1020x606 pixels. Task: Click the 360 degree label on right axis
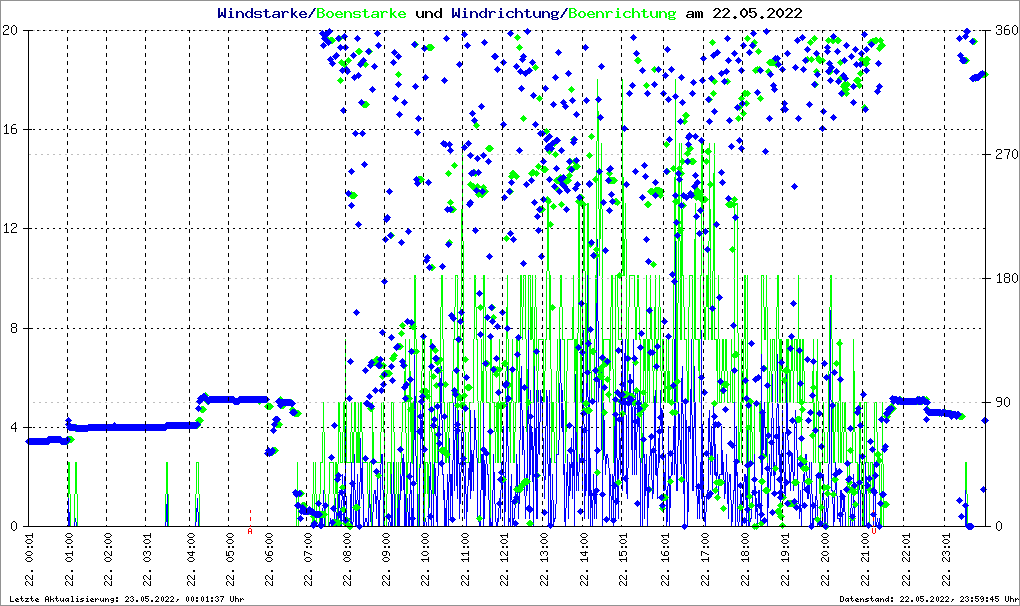click(1004, 31)
